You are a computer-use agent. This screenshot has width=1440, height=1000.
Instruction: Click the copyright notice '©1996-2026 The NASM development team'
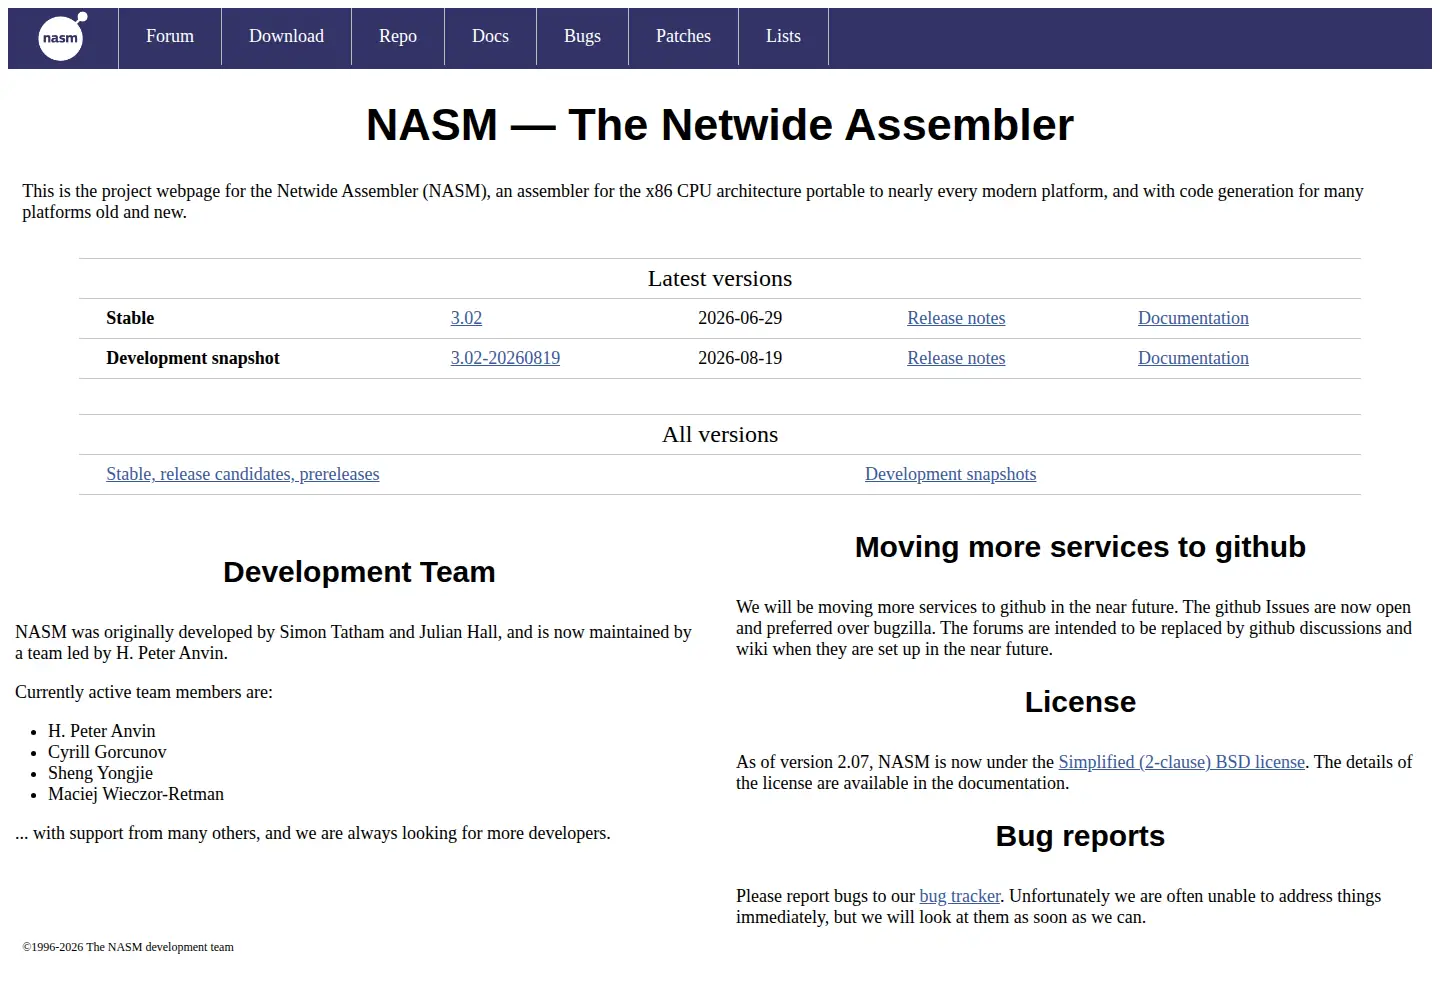[x=128, y=947]
